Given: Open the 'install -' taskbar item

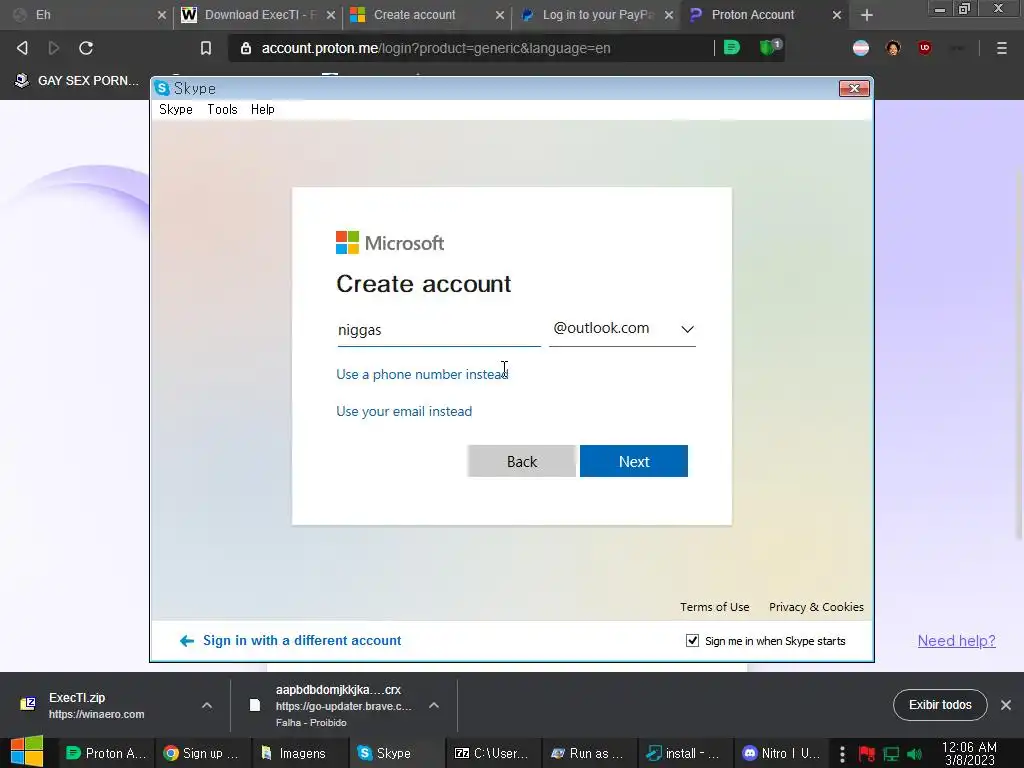Looking at the screenshot, I should point(684,754).
